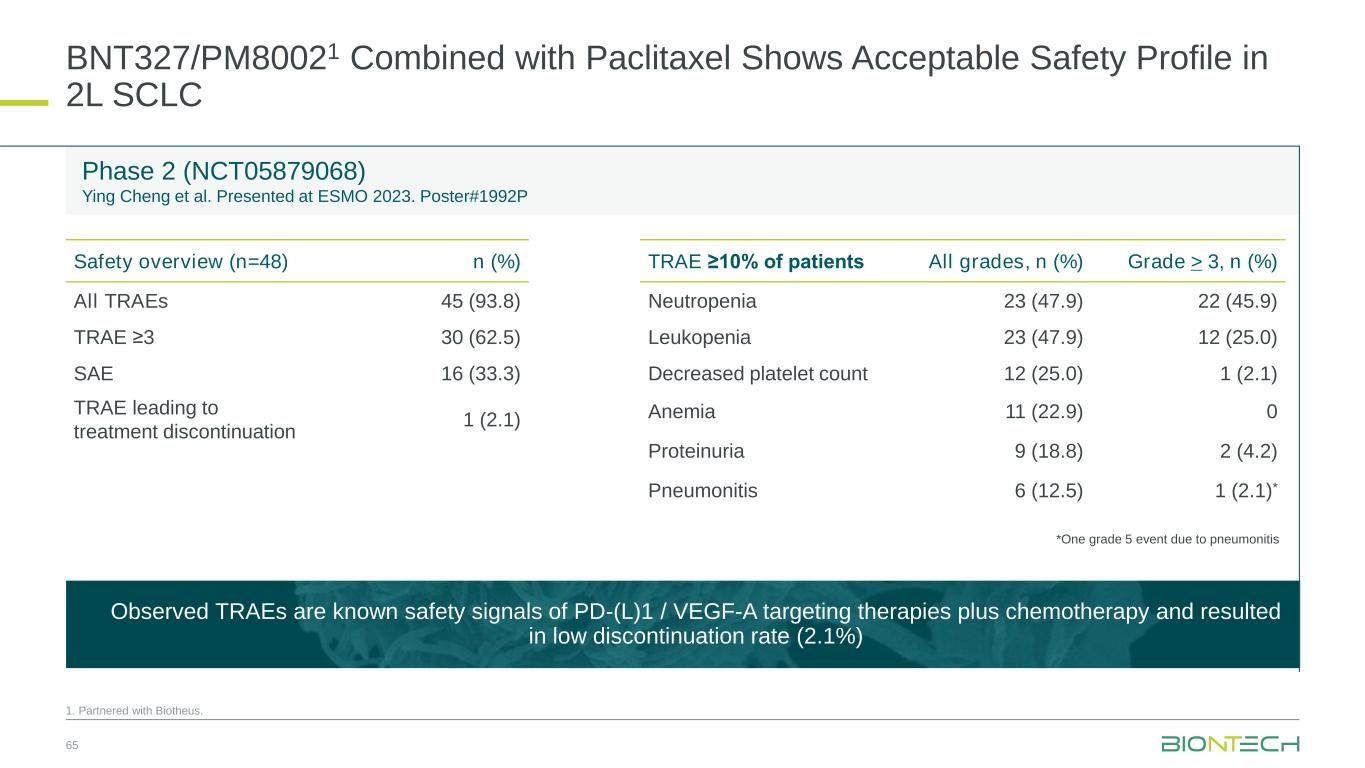
Task: Click the green accent bar beside the title
Action: pos(23,101)
